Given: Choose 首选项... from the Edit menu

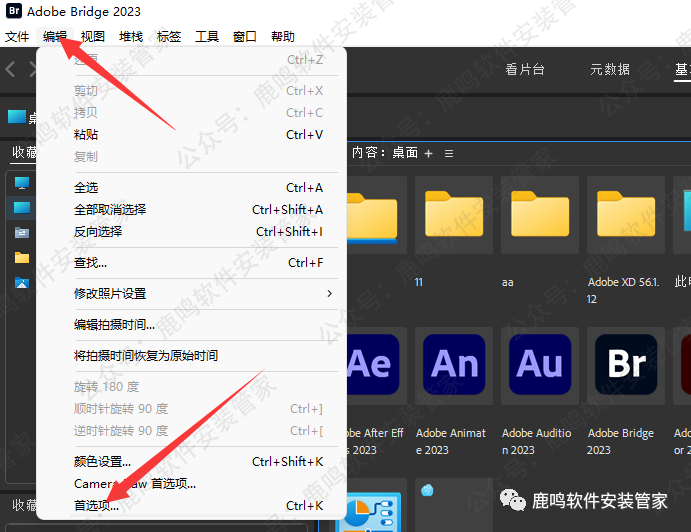Looking at the screenshot, I should [x=96, y=505].
